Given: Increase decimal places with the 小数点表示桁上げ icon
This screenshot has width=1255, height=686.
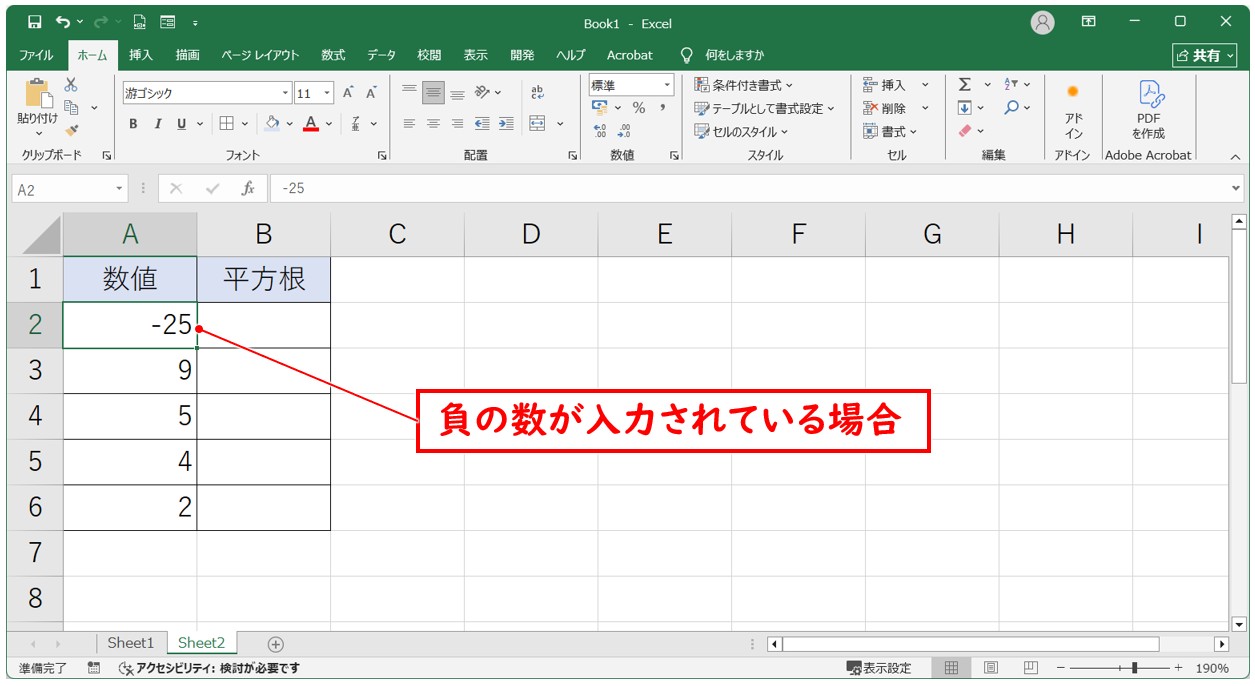Looking at the screenshot, I should [598, 129].
